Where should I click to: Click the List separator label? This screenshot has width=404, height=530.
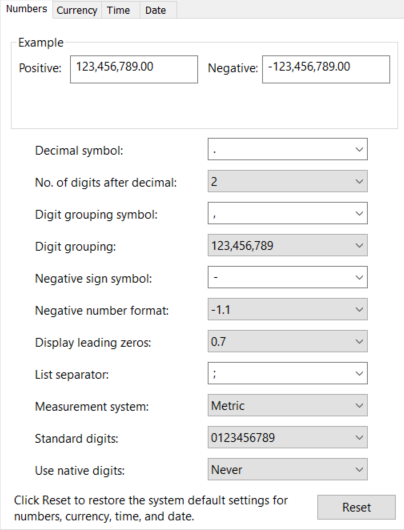pyautogui.click(x=72, y=375)
